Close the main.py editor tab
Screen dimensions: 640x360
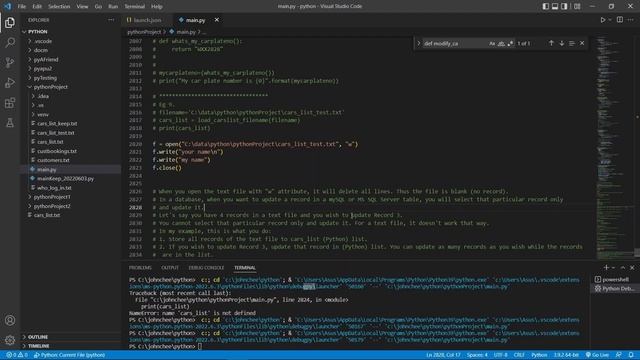217,20
